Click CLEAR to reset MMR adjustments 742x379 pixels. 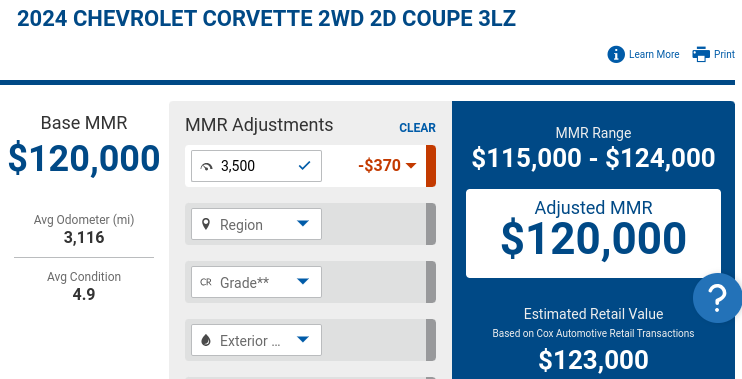(417, 128)
